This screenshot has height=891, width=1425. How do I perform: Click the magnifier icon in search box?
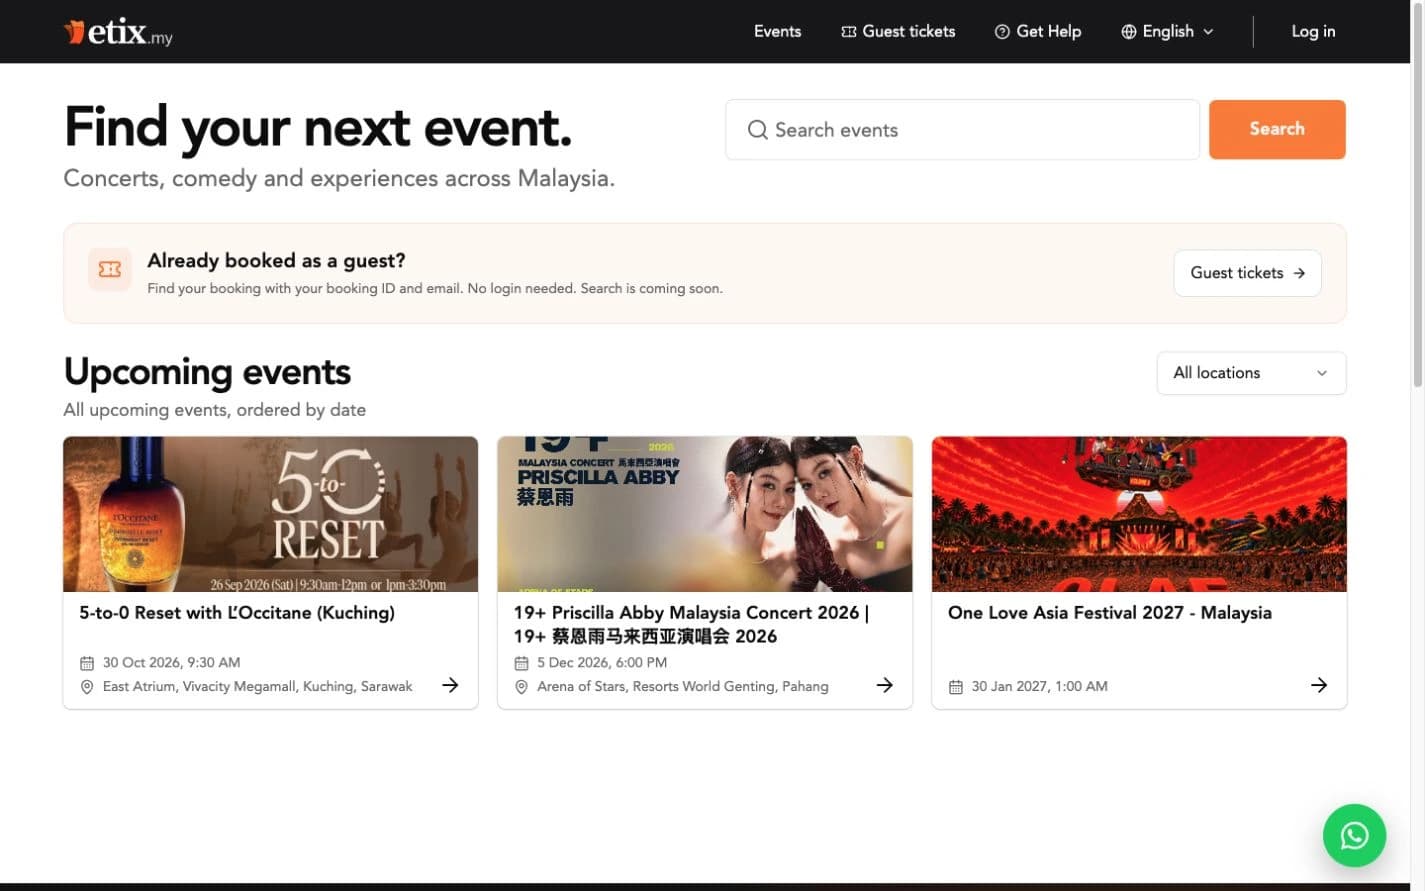pyautogui.click(x=758, y=130)
